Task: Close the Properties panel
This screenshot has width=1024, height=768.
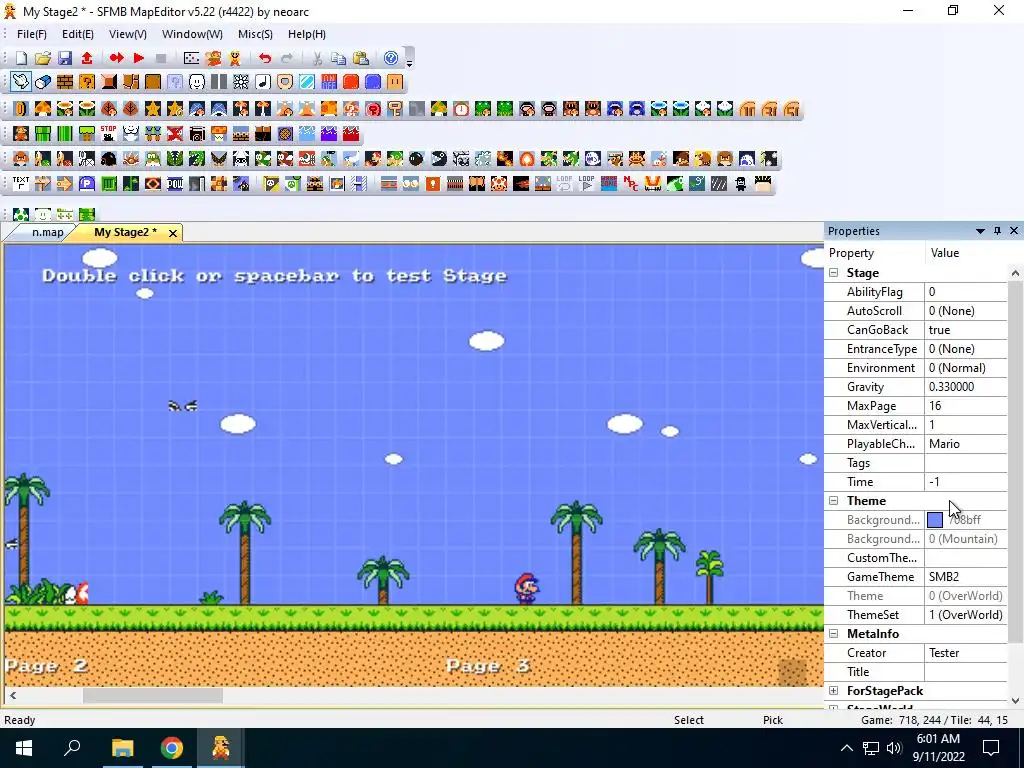Action: pyautogui.click(x=1014, y=231)
